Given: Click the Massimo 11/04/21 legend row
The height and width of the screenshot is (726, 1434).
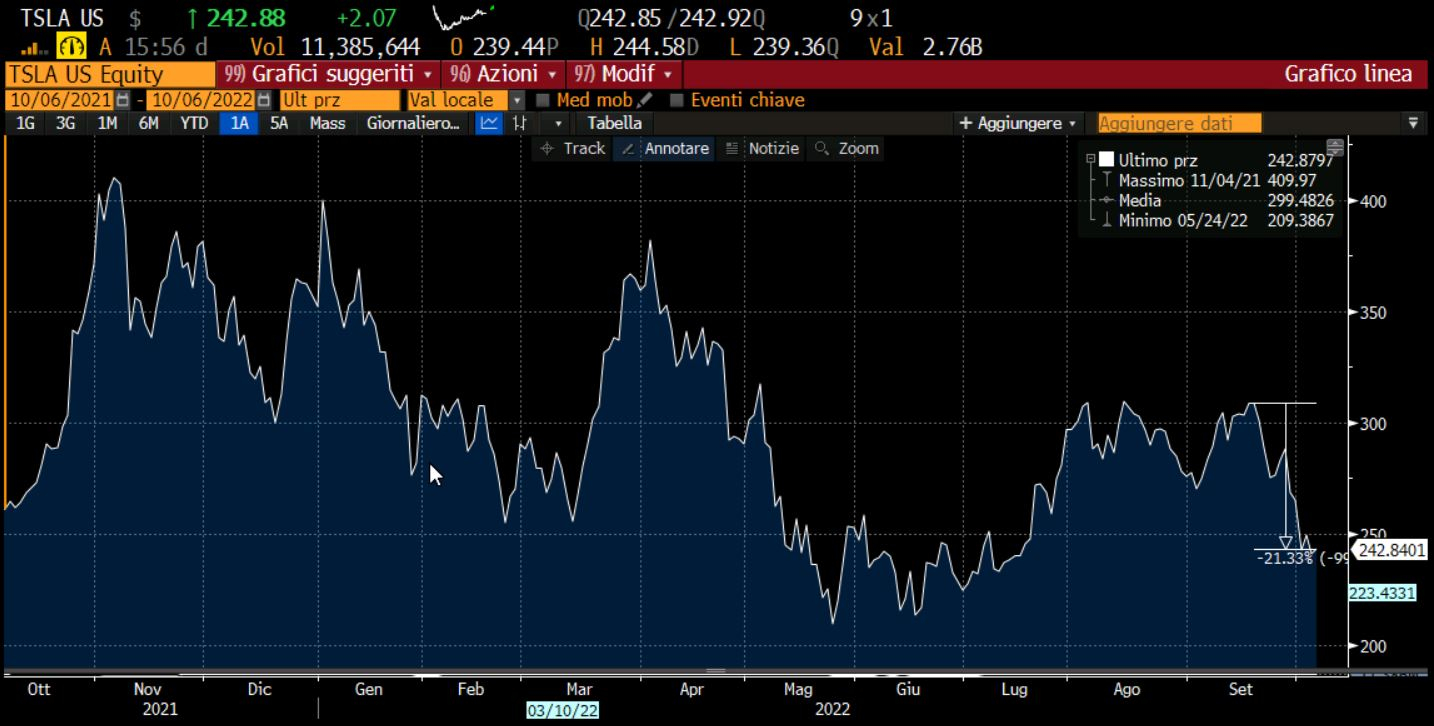Looking at the screenshot, I should 1226,180.
